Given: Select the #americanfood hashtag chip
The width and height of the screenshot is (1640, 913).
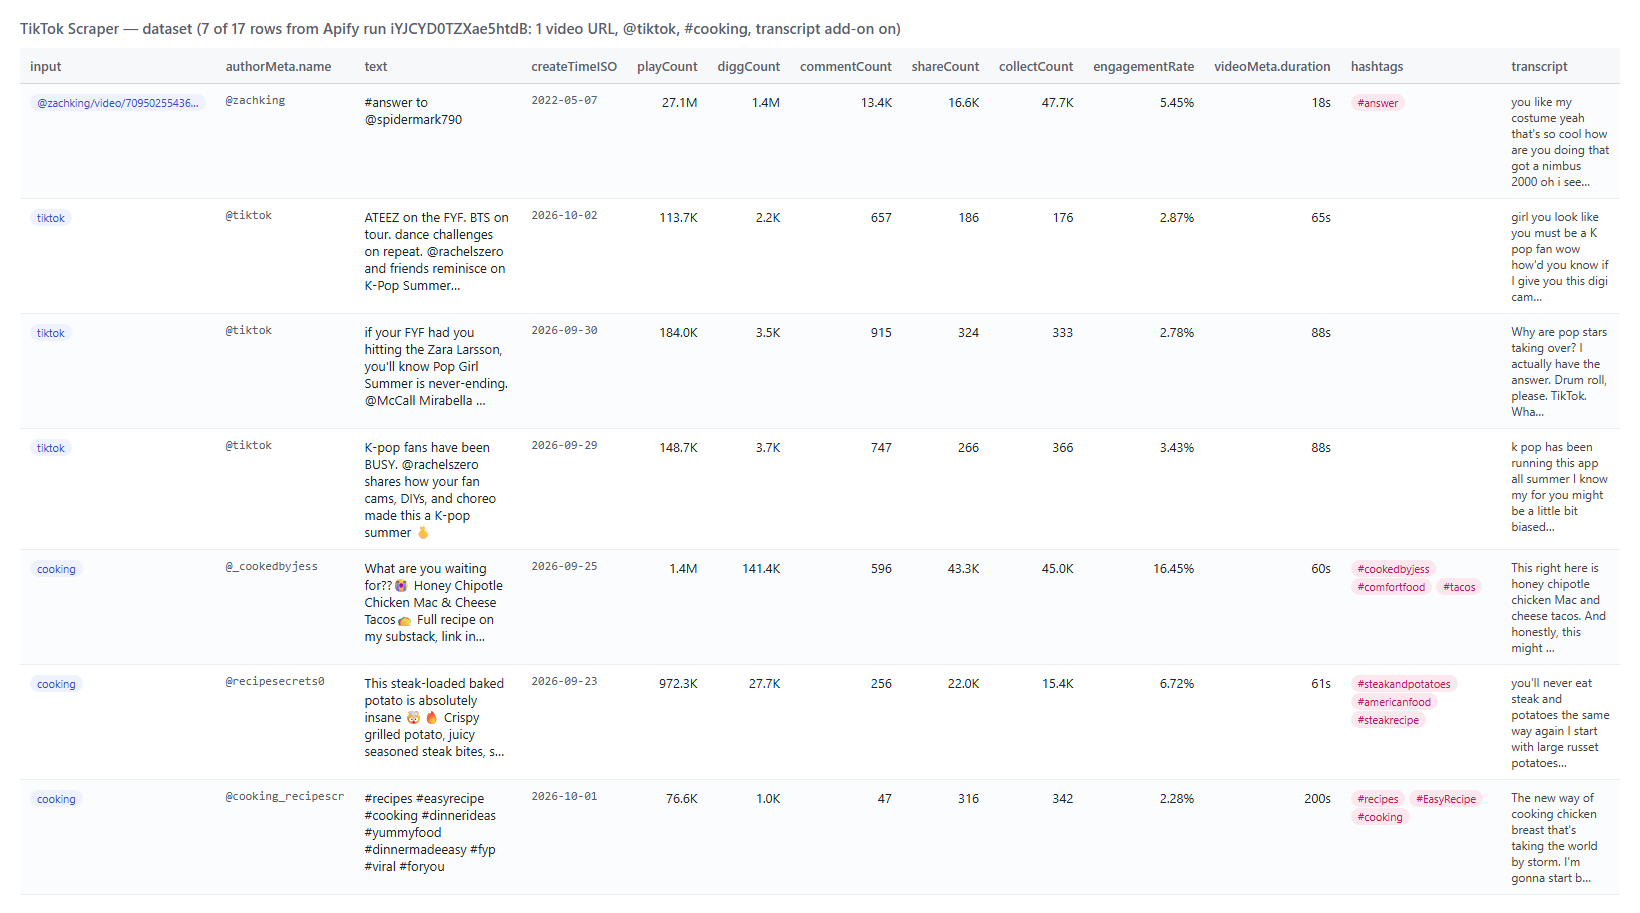Looking at the screenshot, I should click(1394, 702).
